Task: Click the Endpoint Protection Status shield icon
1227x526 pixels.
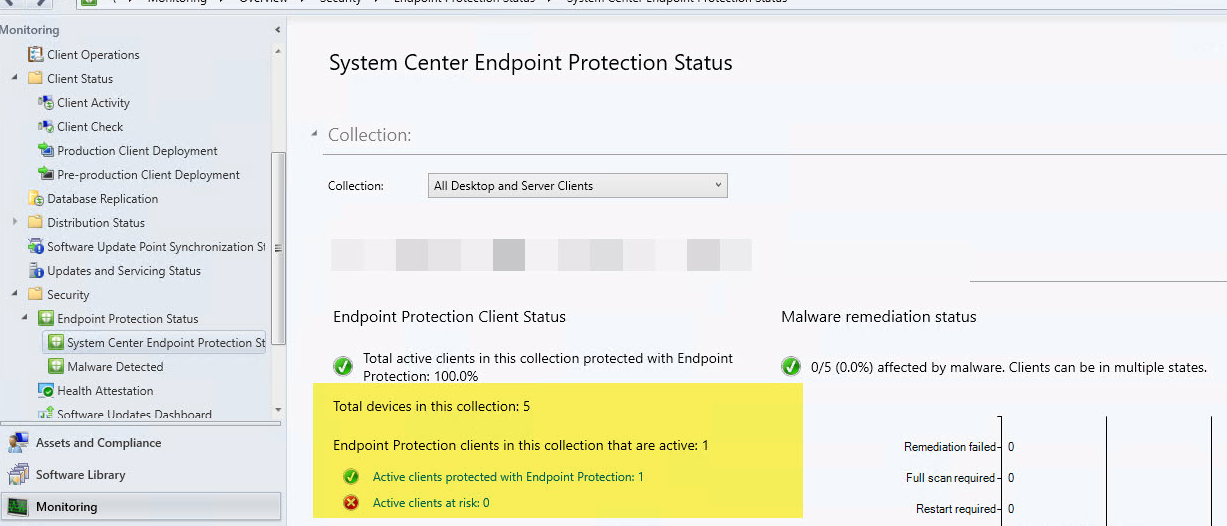Action: click(x=45, y=319)
